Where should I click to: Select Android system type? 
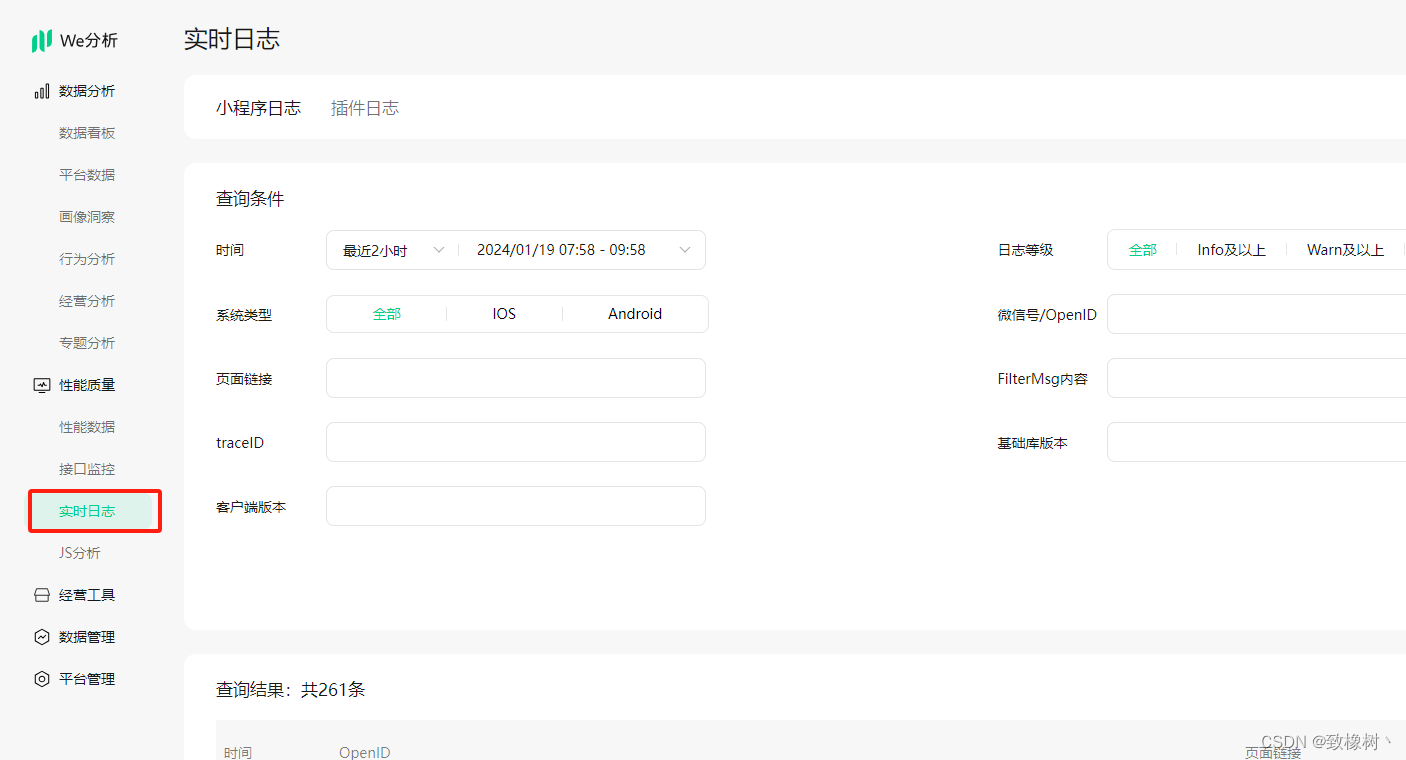pyautogui.click(x=635, y=314)
